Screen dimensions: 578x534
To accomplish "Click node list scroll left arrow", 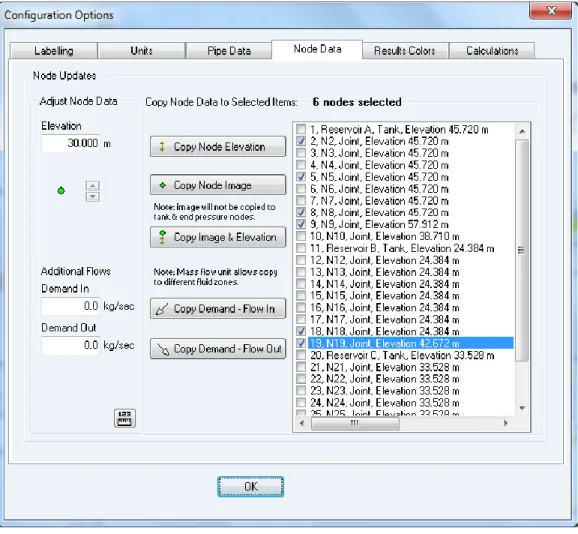I will pyautogui.click(x=302, y=423).
